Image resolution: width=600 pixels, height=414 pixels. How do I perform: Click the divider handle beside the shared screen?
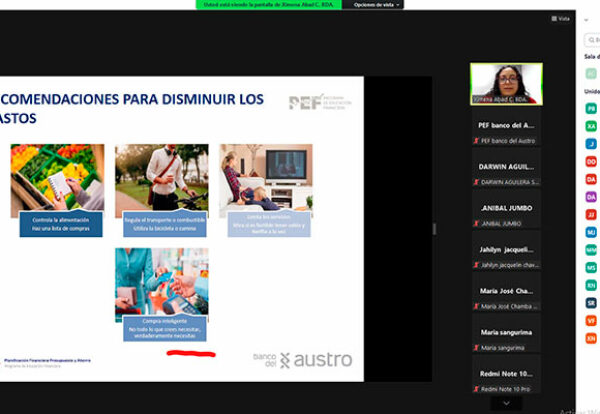pos(434,229)
